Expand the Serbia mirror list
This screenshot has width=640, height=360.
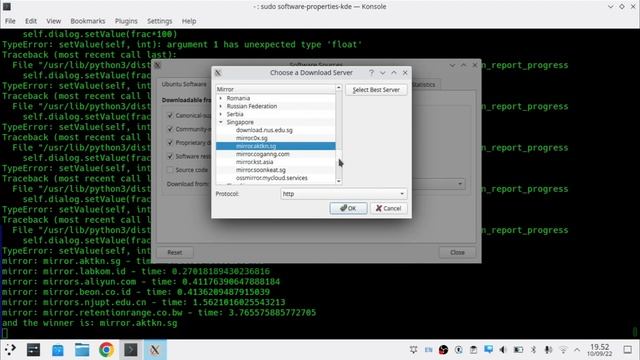coord(221,114)
